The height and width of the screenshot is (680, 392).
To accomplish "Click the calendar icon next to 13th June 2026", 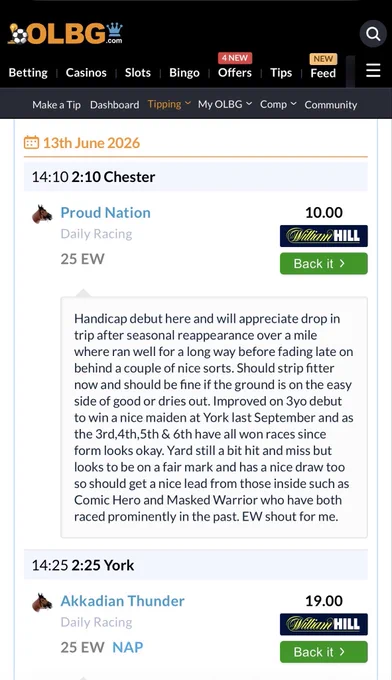I will 31,143.
